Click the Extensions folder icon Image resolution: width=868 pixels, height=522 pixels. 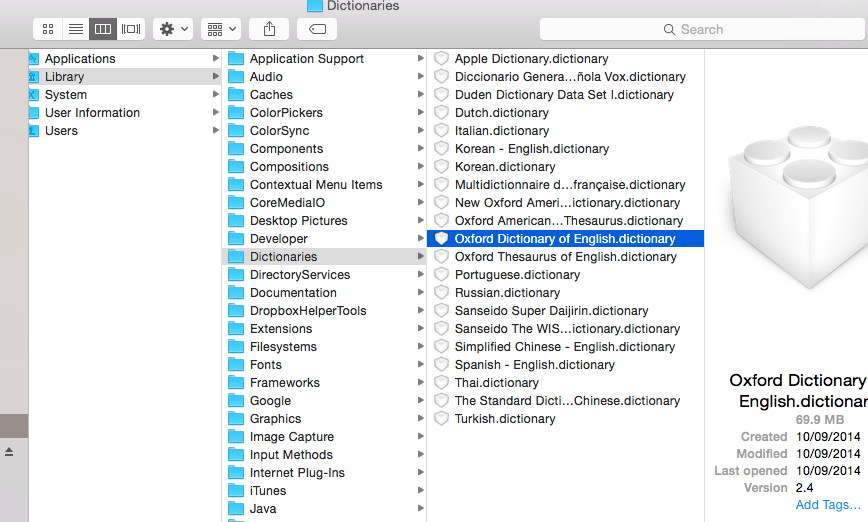pos(236,328)
